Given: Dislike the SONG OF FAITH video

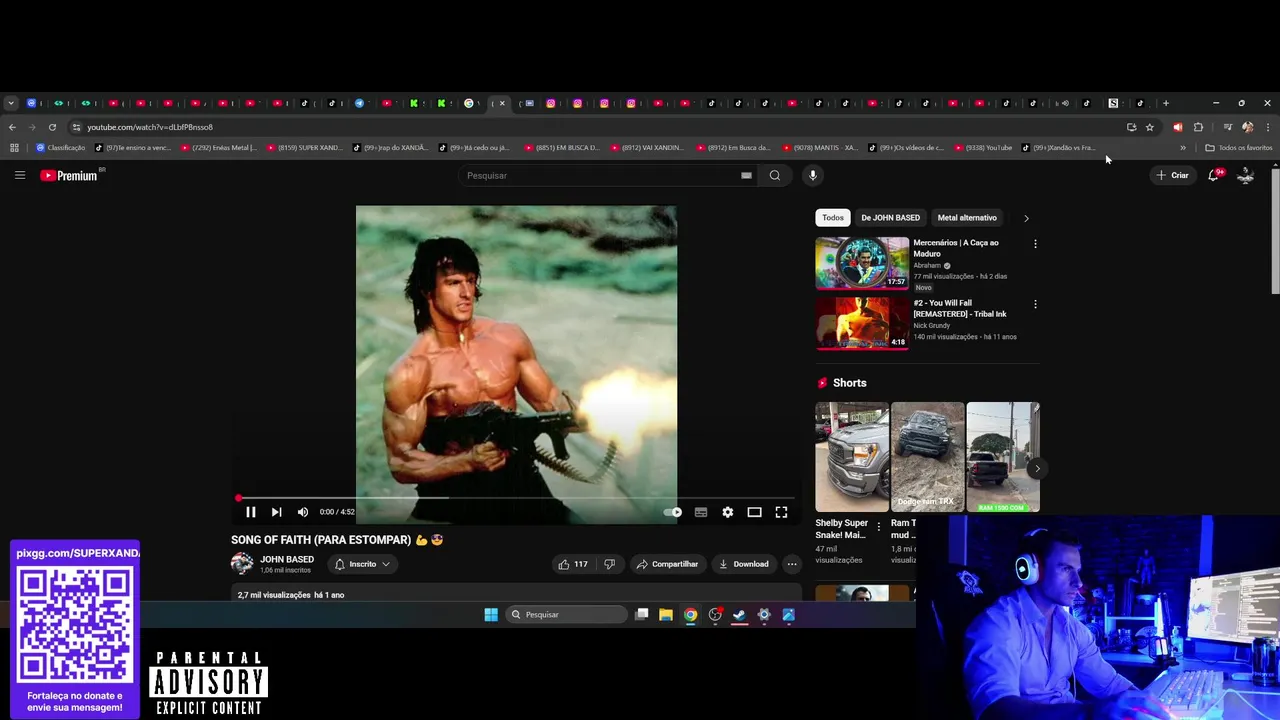Looking at the screenshot, I should coord(609,564).
